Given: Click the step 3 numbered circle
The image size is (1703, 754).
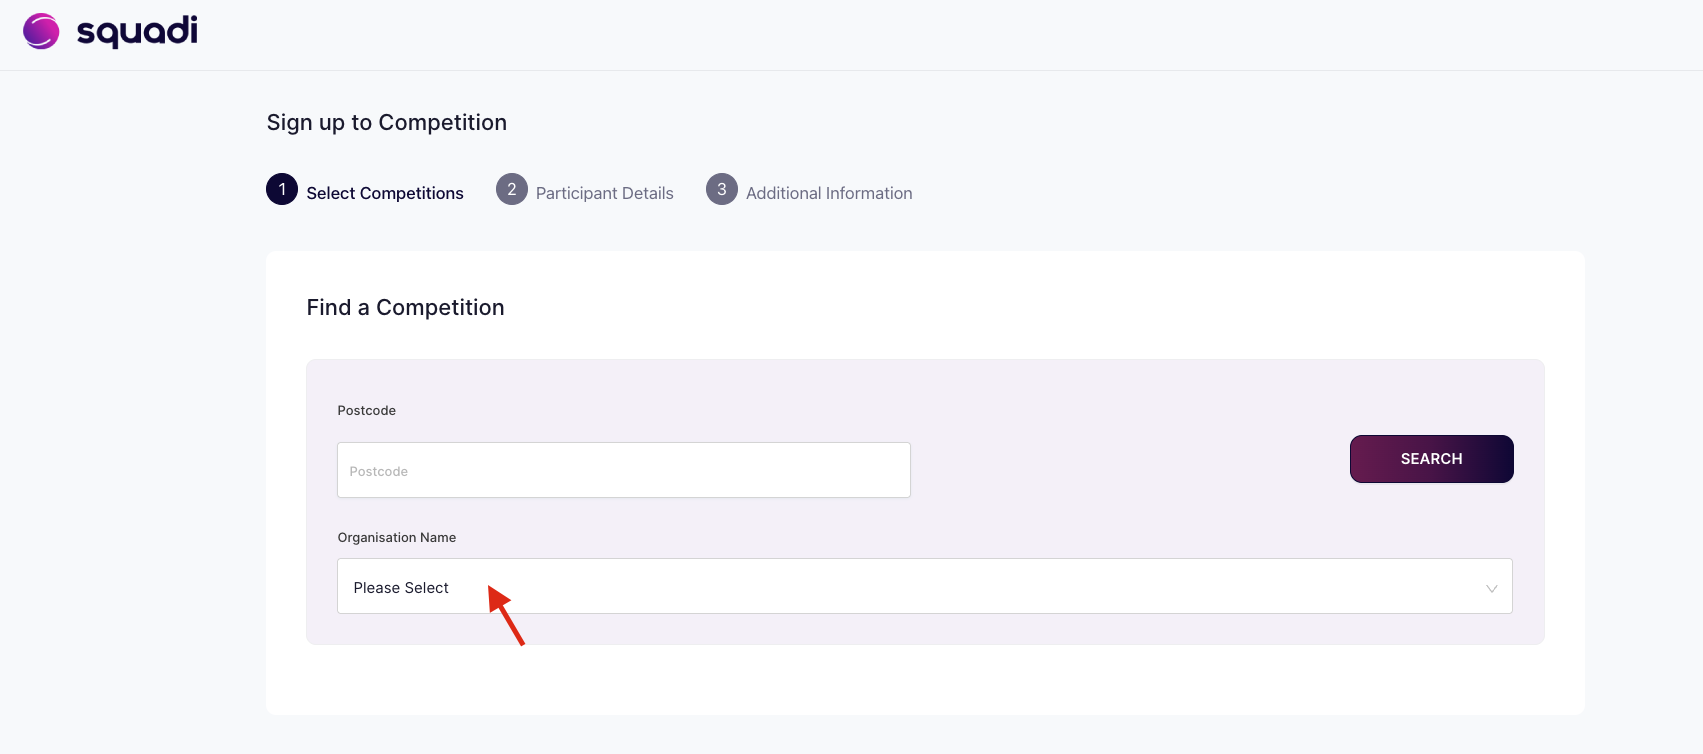Looking at the screenshot, I should (x=721, y=189).
